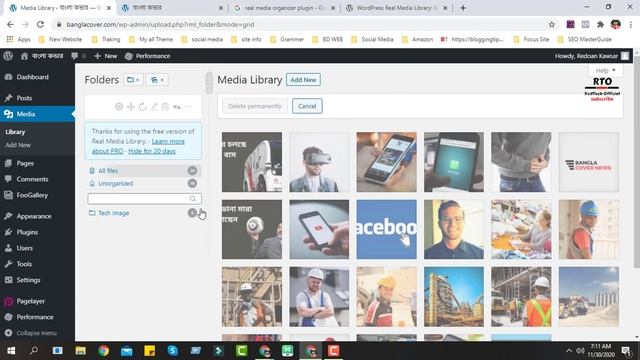Screen dimensions: 640x360
Task: Select the rearrange/move folder tool
Action: [x=131, y=107]
